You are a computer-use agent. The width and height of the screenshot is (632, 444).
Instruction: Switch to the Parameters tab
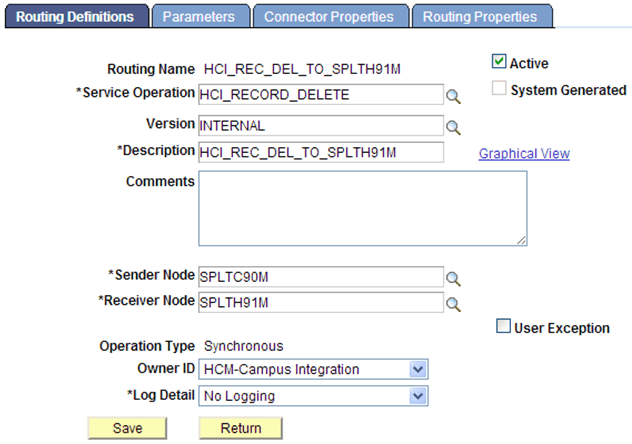(x=198, y=17)
